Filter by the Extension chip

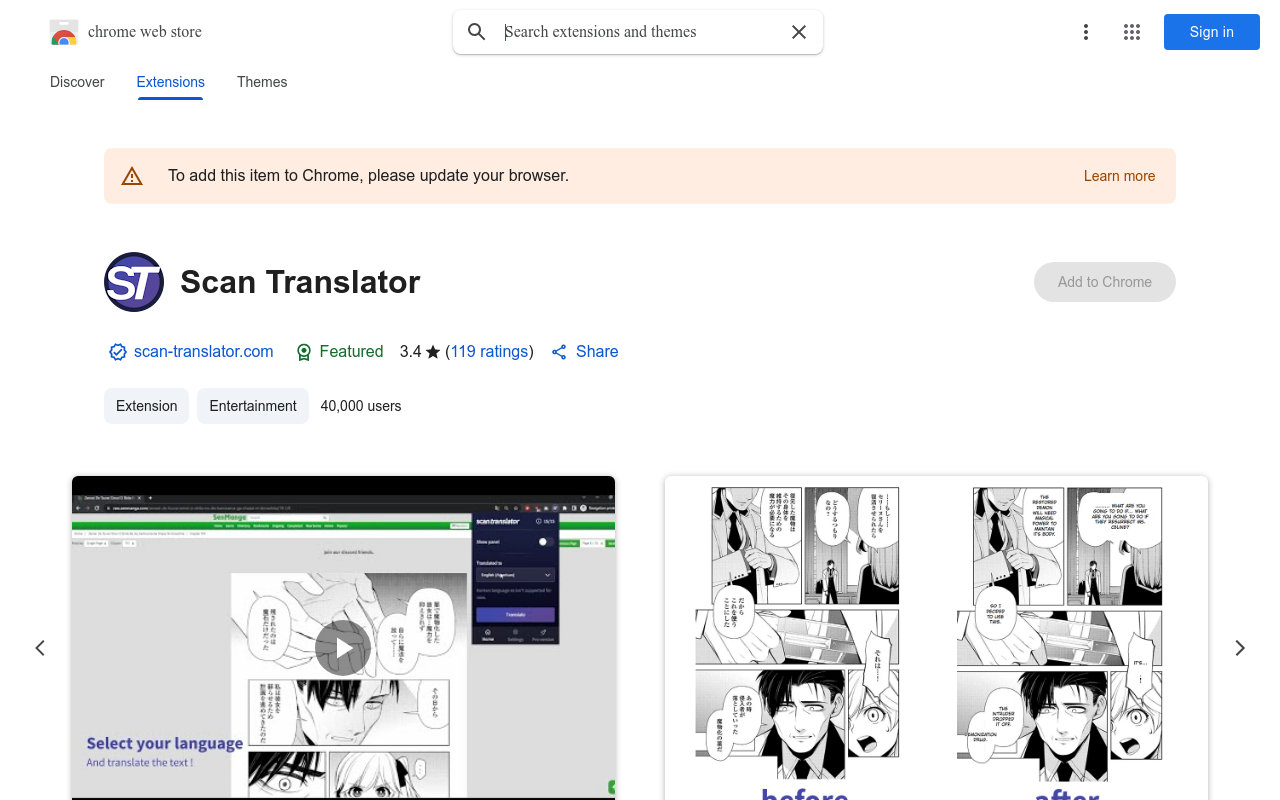click(x=146, y=406)
